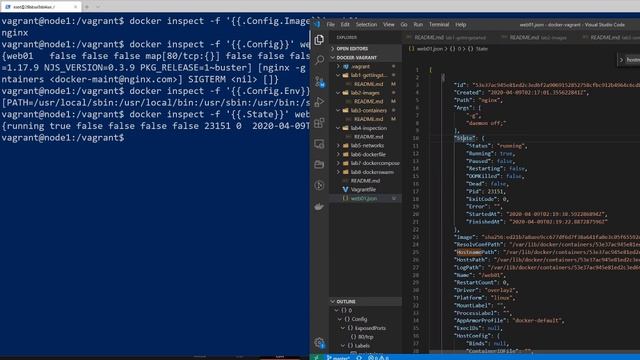Screen dimensions: 640x360
Task: Click the sync changes icon in status bar
Action: (x=359, y=358)
